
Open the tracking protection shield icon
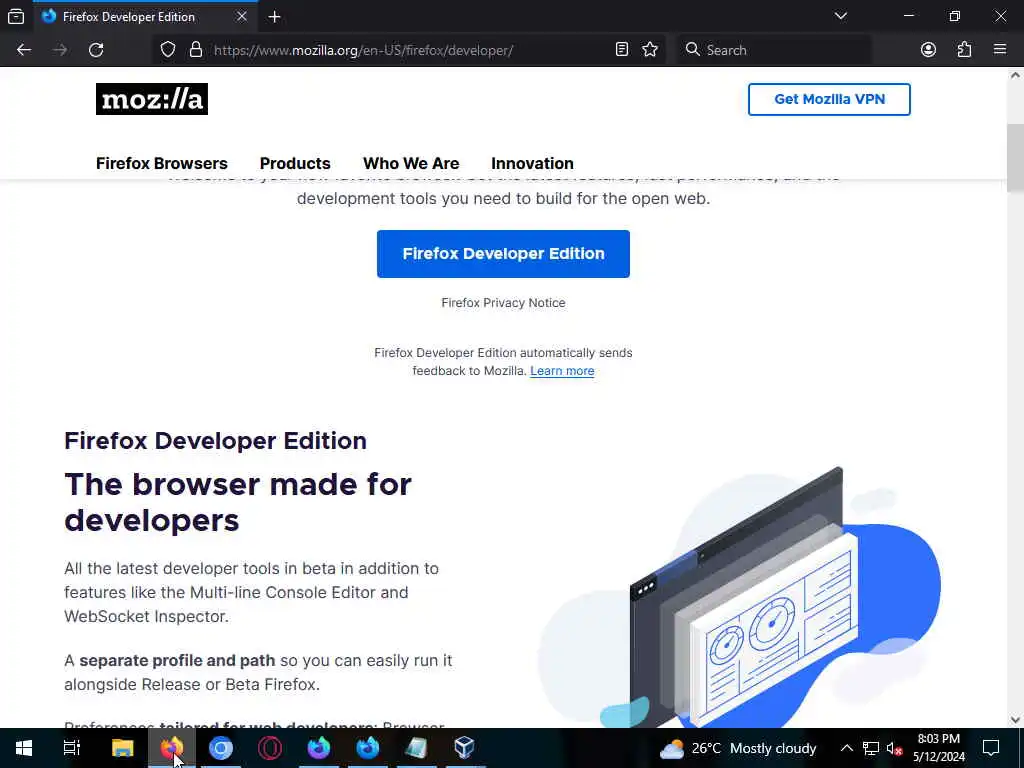pos(168,50)
